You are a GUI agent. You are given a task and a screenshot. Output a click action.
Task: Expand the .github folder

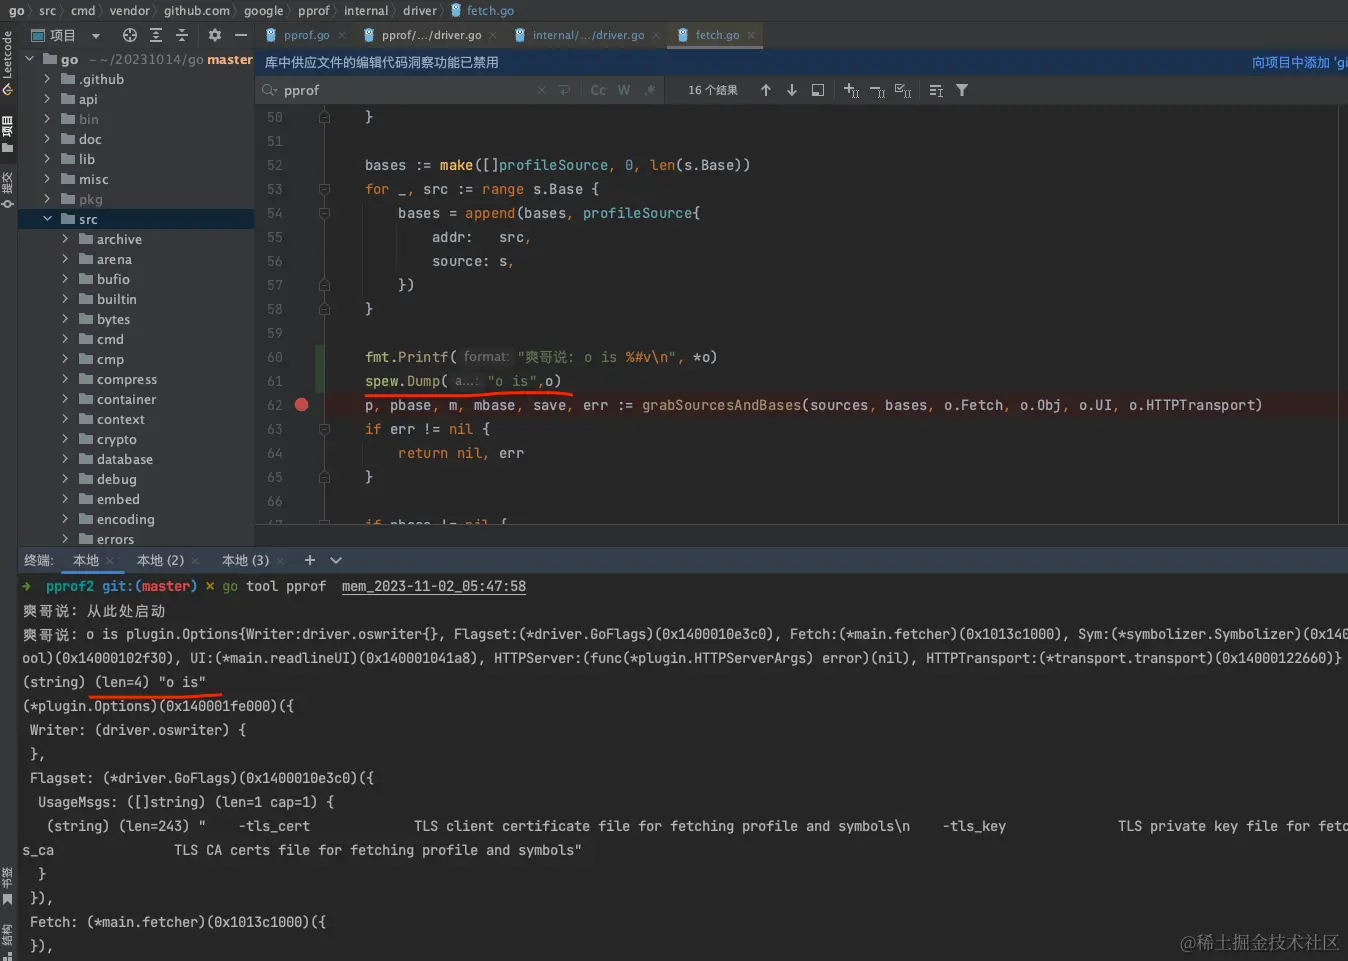(47, 79)
